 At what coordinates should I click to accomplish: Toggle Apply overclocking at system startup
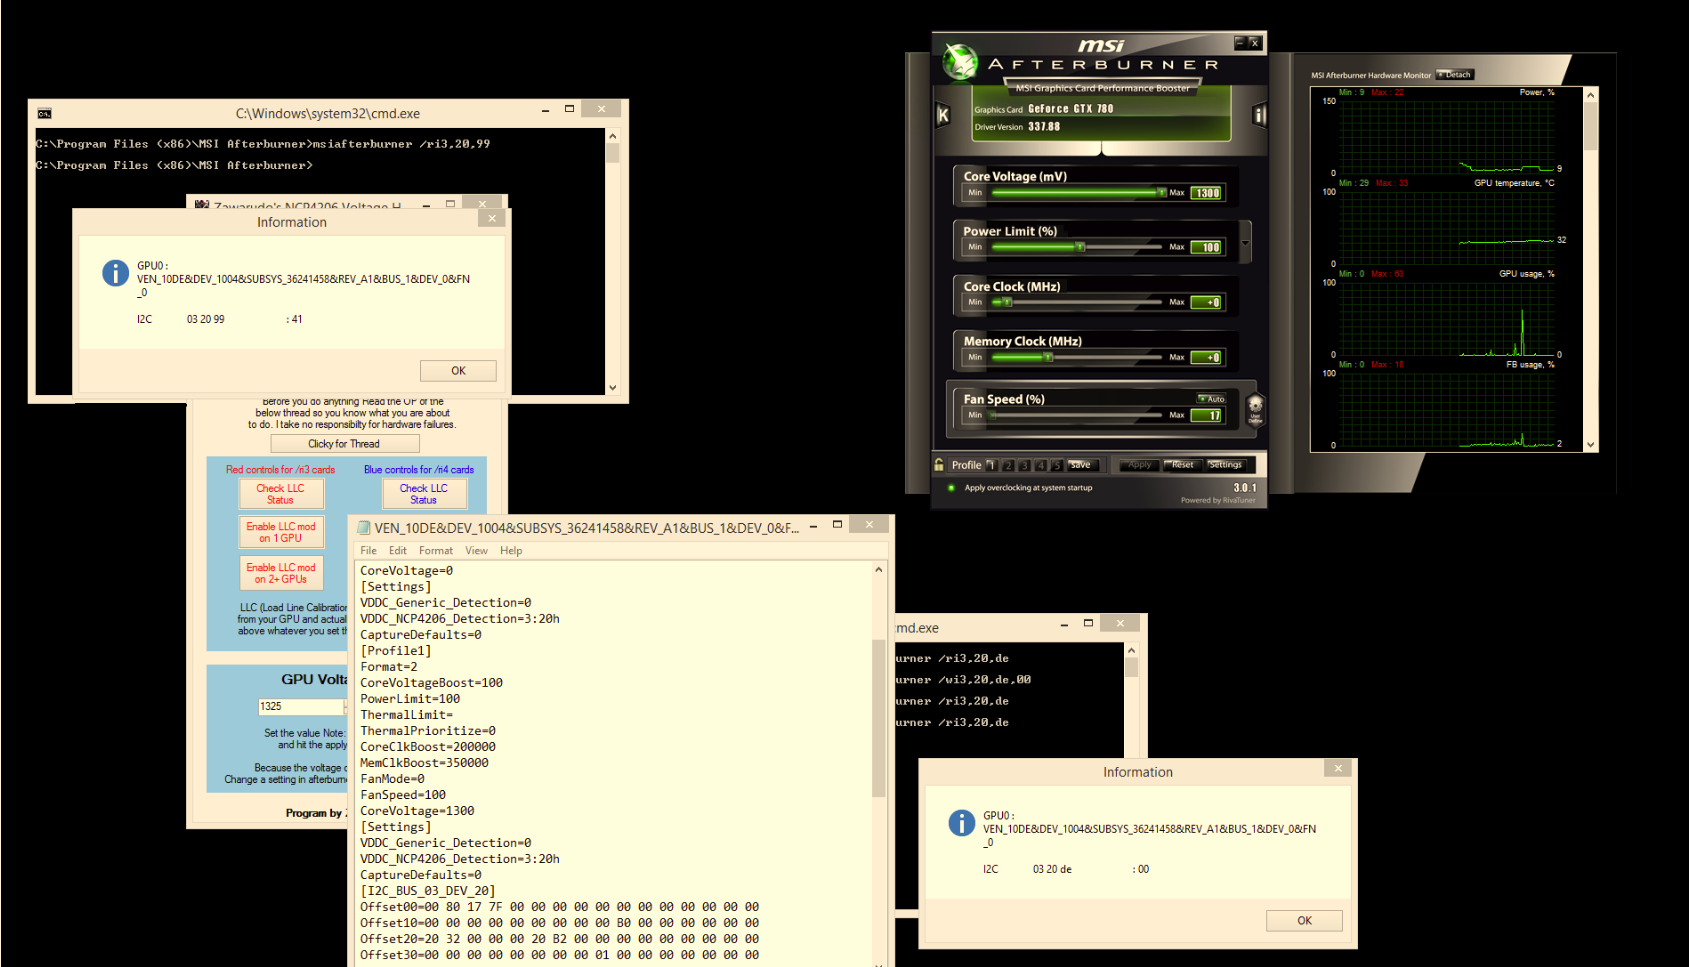951,488
